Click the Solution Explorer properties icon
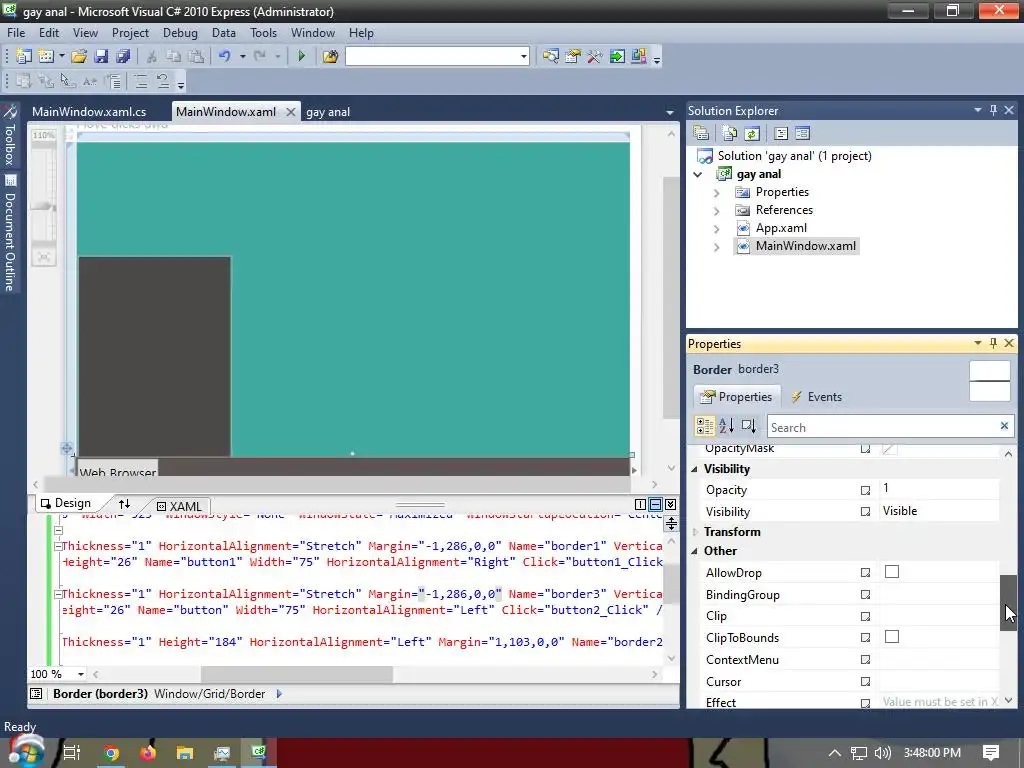1024x768 pixels. [x=701, y=134]
